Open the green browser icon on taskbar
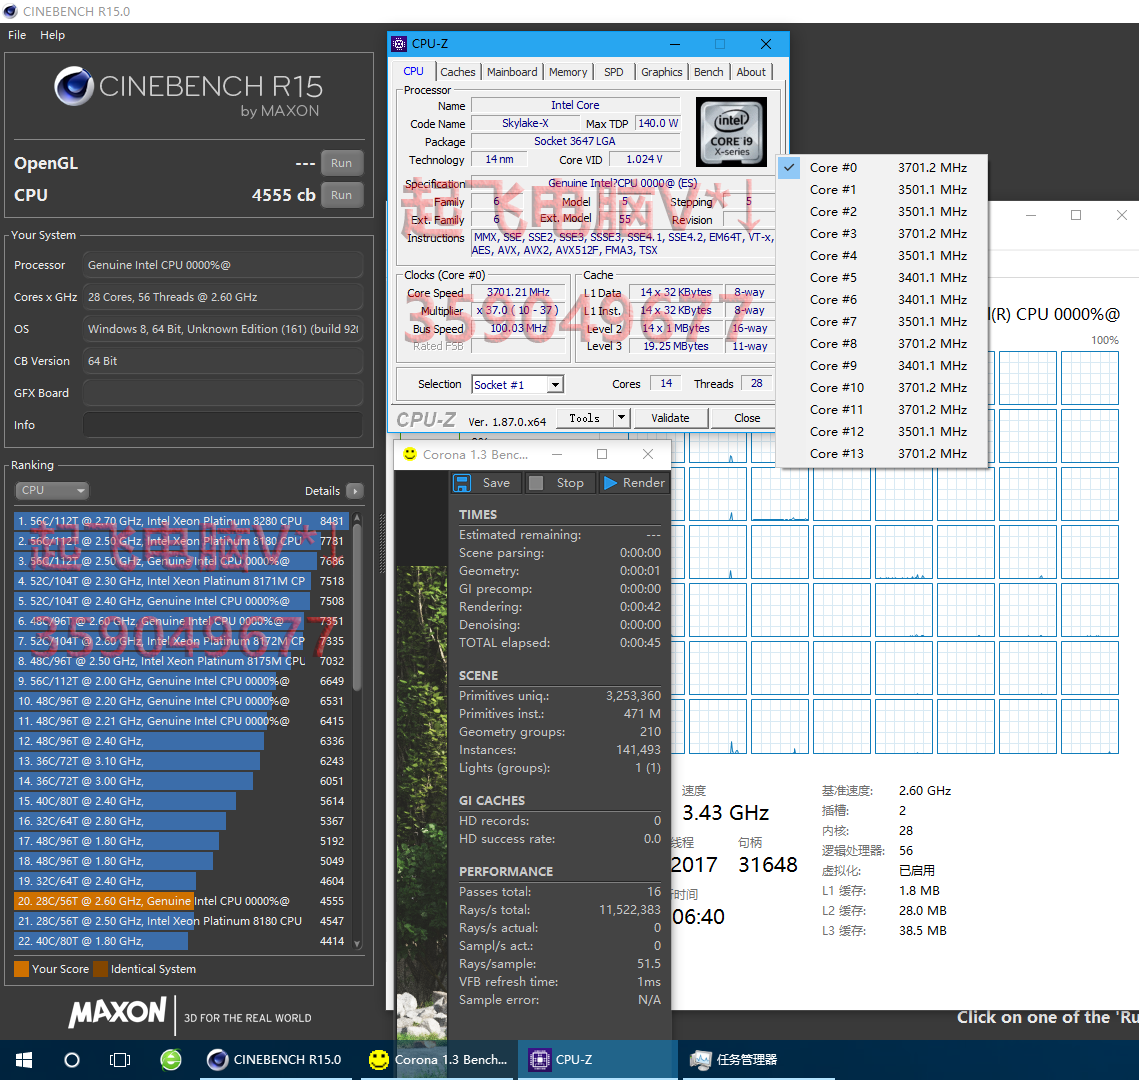This screenshot has width=1139, height=1080. point(171,1060)
